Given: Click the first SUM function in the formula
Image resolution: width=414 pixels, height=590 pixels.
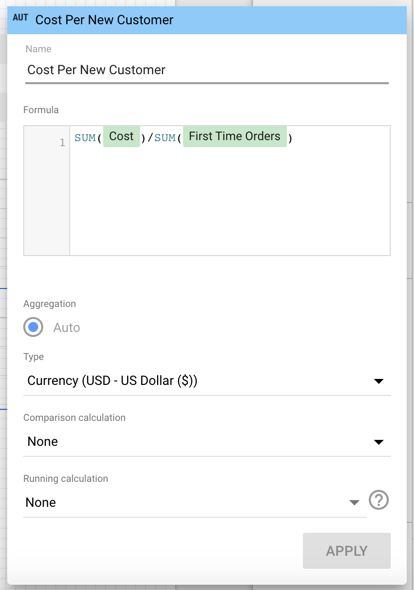Looking at the screenshot, I should 85,138.
